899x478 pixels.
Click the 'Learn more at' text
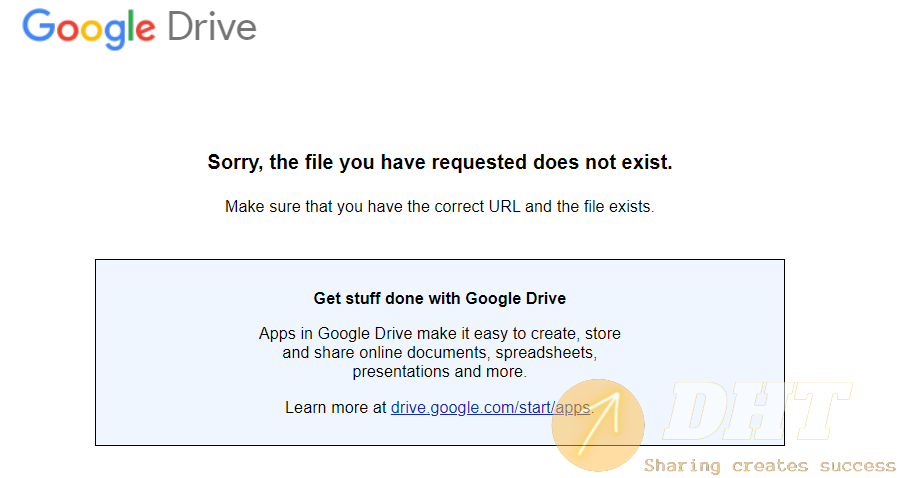point(336,407)
